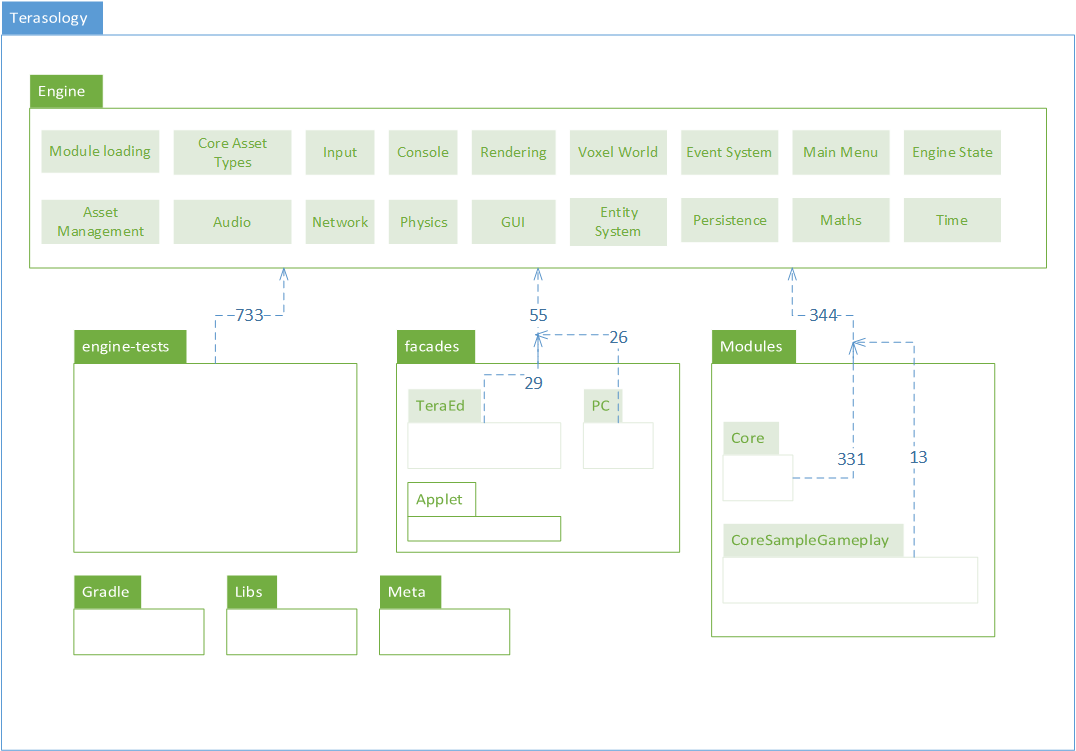Click the Meta package tab
Screen dimensions: 1076x751
pos(409,591)
